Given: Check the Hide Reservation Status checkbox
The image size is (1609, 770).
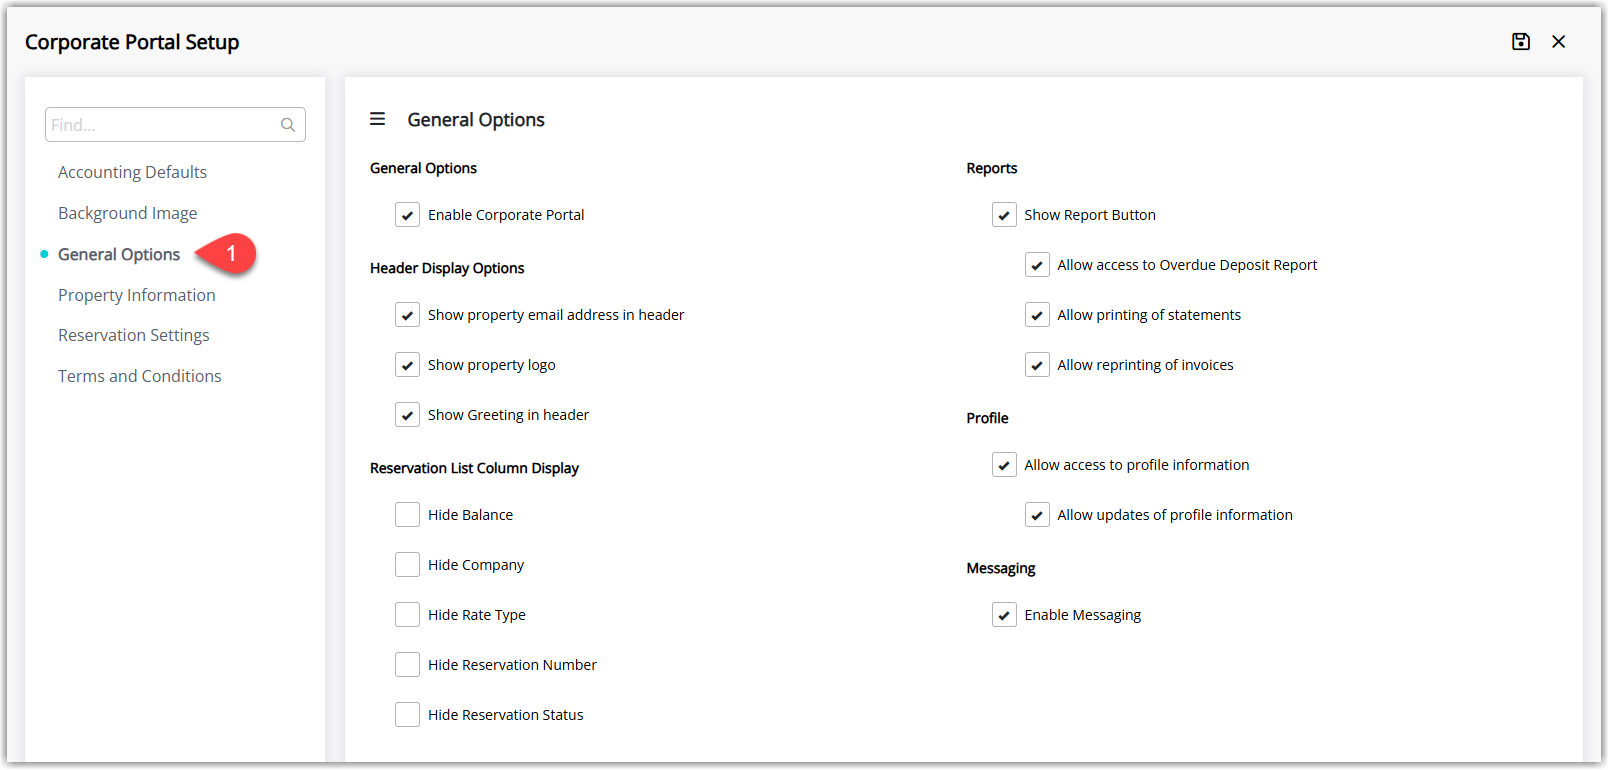Looking at the screenshot, I should (407, 715).
